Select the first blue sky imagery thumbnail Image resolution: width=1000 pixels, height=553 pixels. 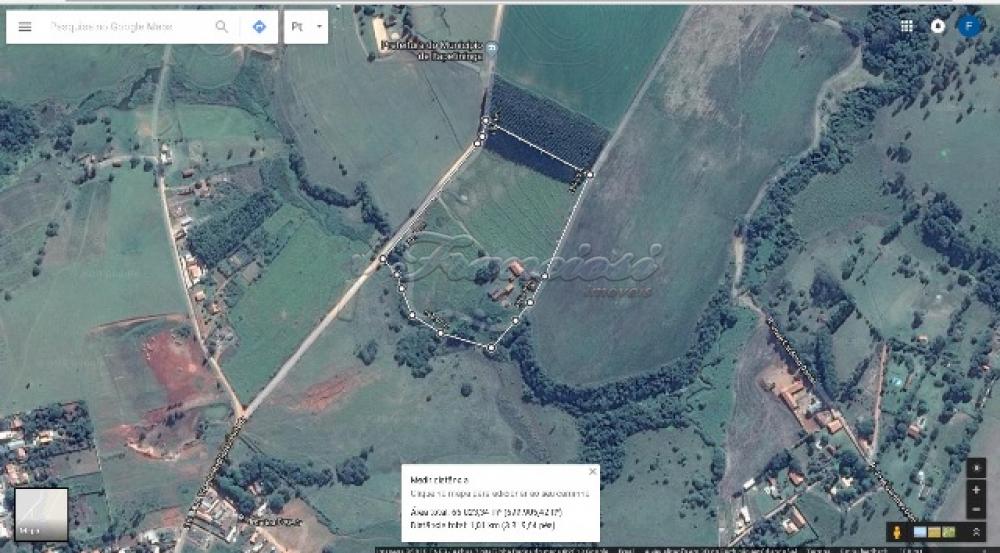pos(919,532)
